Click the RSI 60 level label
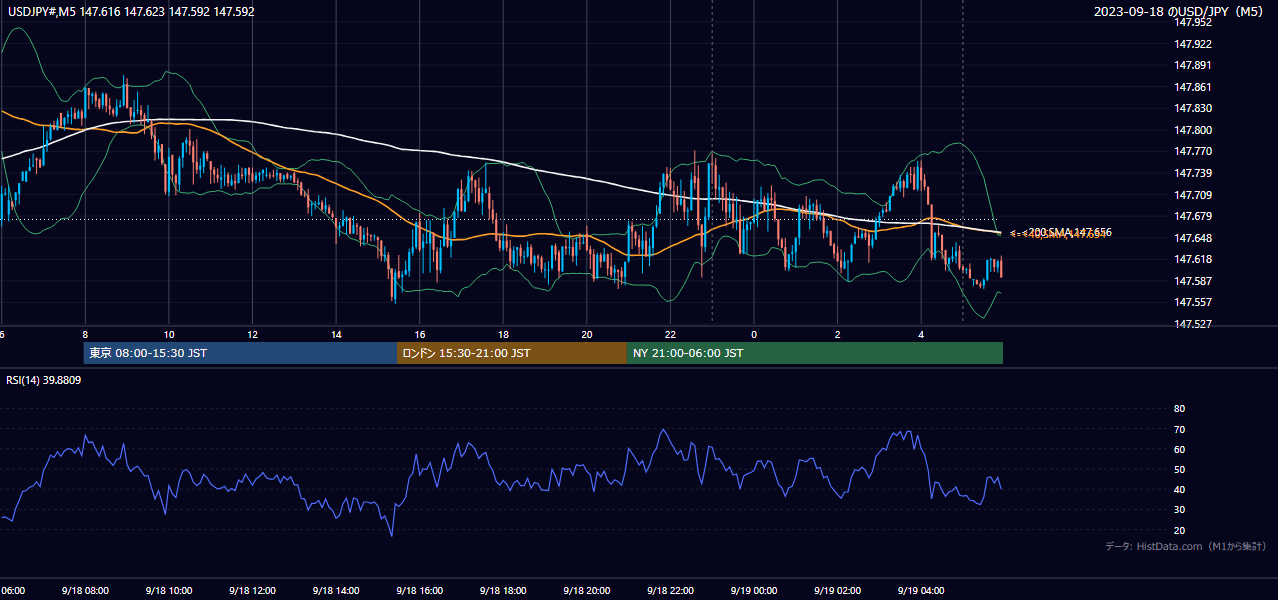1278x600 pixels. (x=1179, y=449)
